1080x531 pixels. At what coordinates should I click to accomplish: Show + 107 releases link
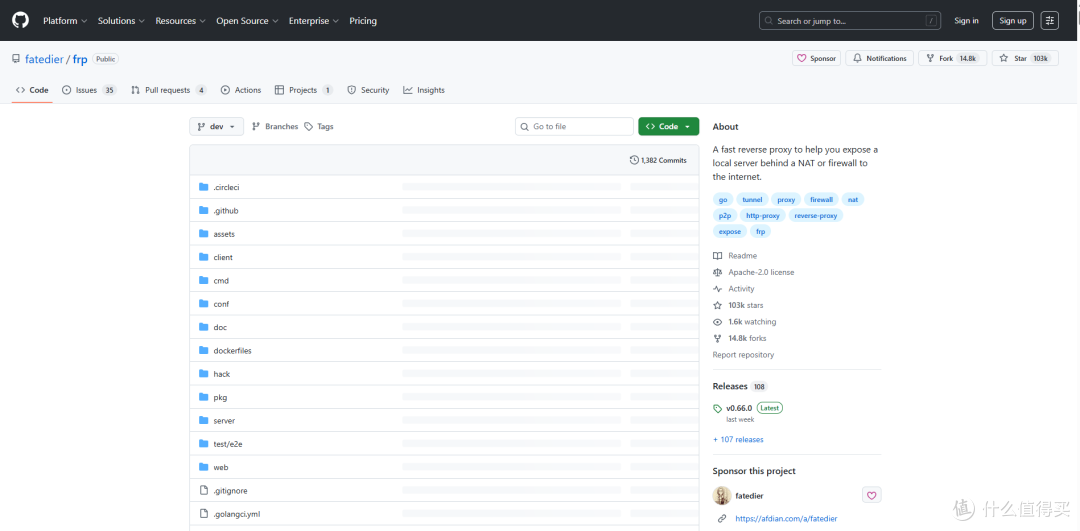(x=738, y=439)
